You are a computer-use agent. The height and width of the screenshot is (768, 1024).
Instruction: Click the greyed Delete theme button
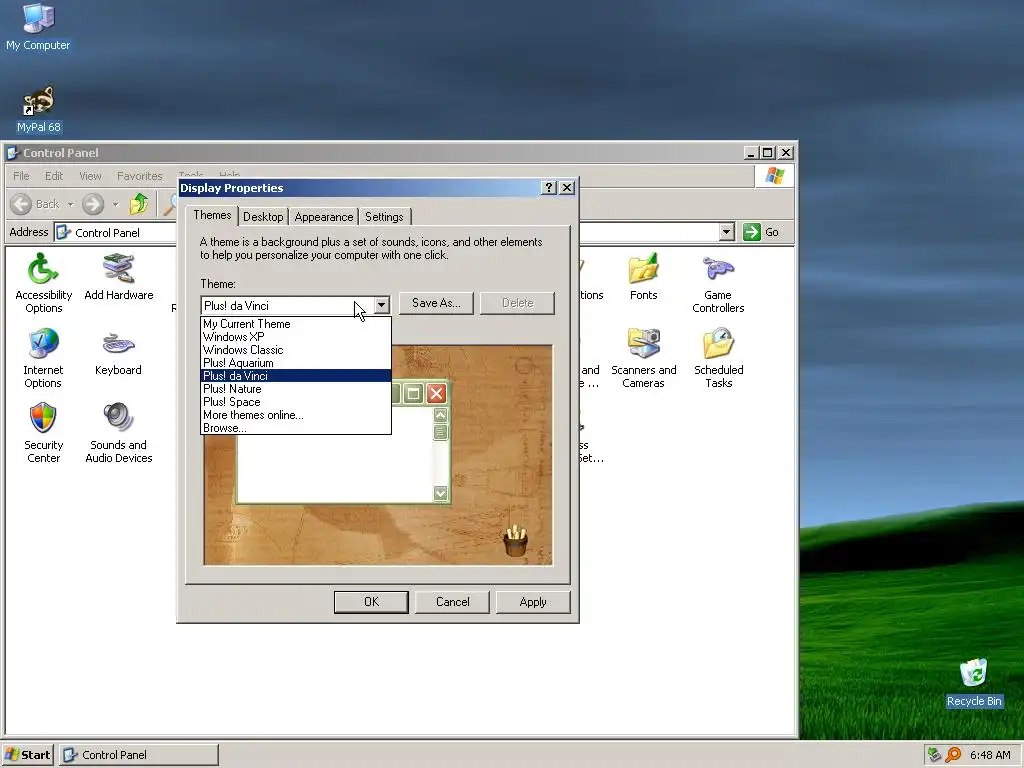517,303
